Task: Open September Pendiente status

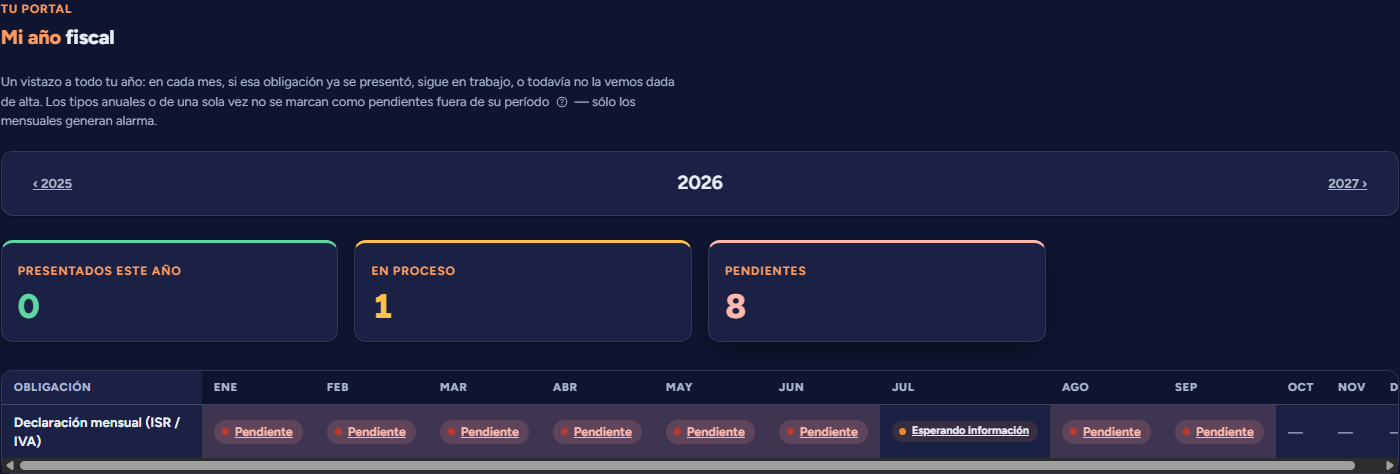Action: click(x=1219, y=432)
